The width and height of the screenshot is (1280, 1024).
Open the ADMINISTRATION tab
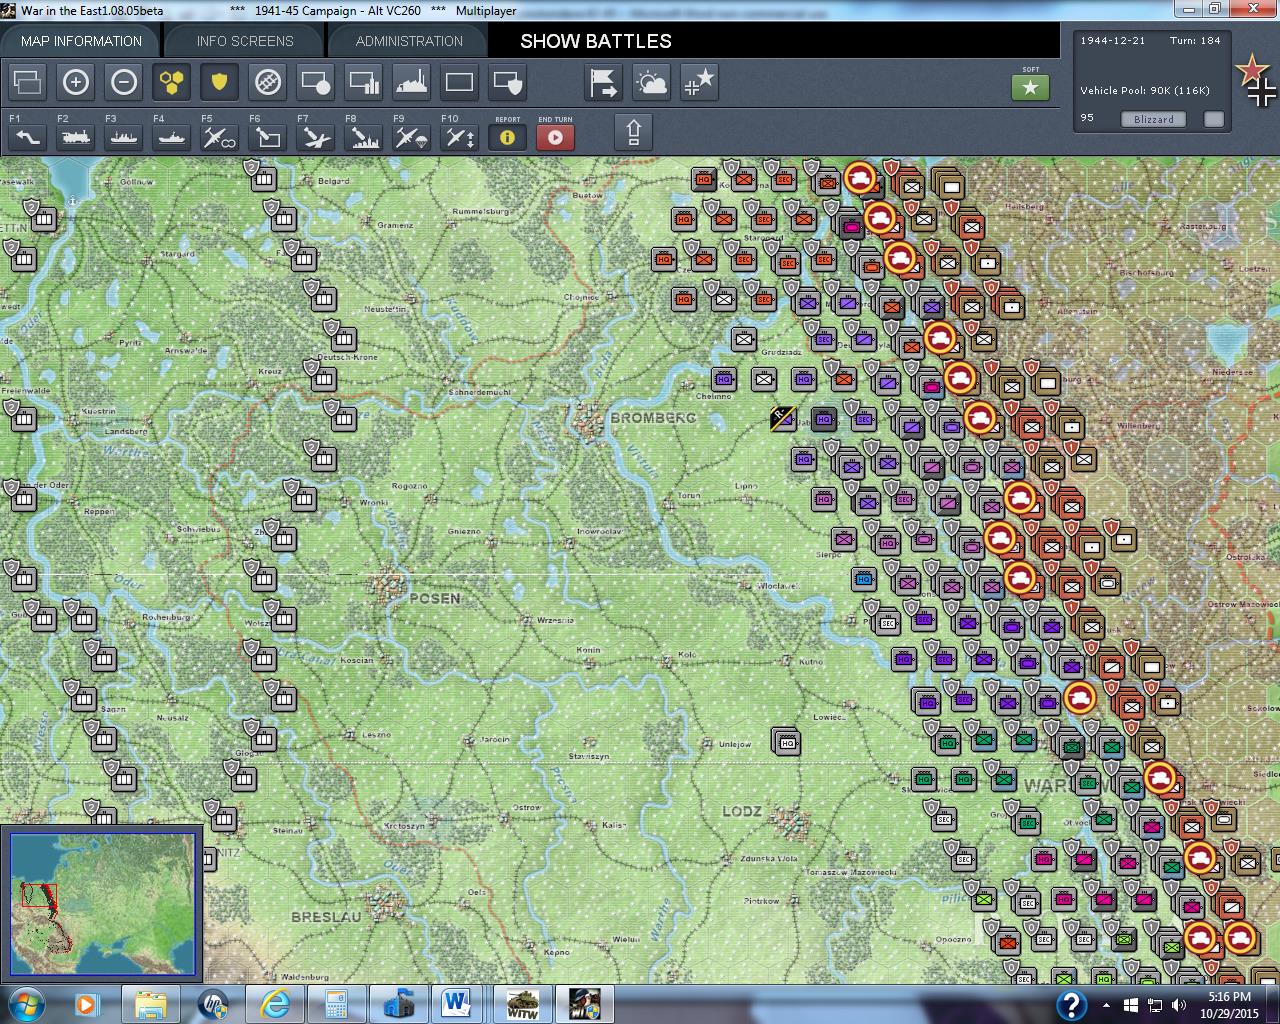(x=409, y=41)
